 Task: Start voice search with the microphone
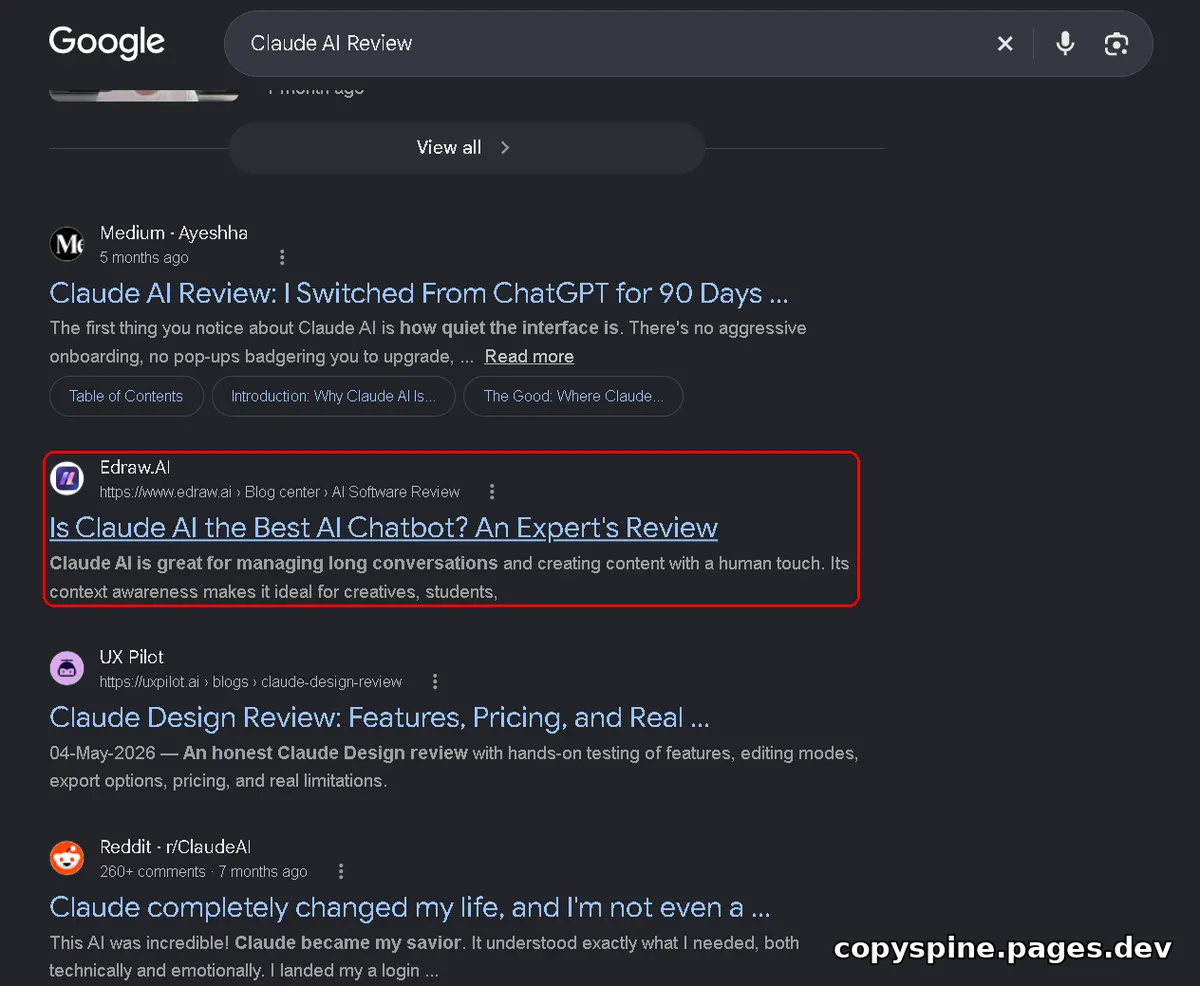pos(1065,44)
